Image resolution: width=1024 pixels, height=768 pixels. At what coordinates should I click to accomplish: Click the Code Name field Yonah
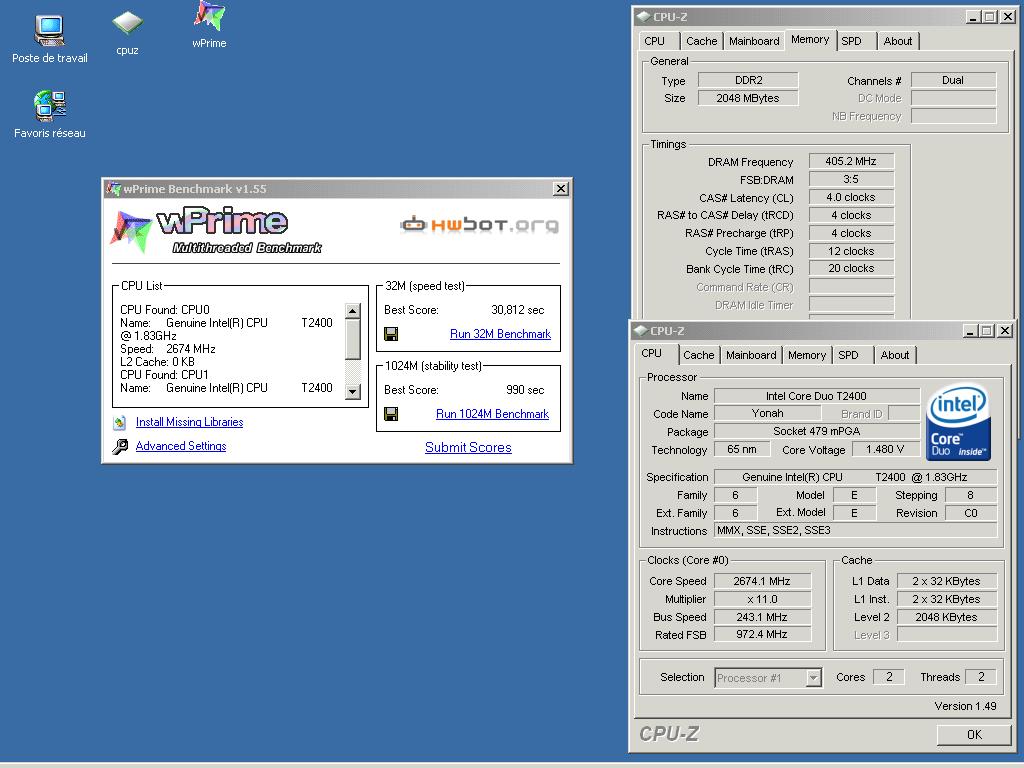coord(767,413)
